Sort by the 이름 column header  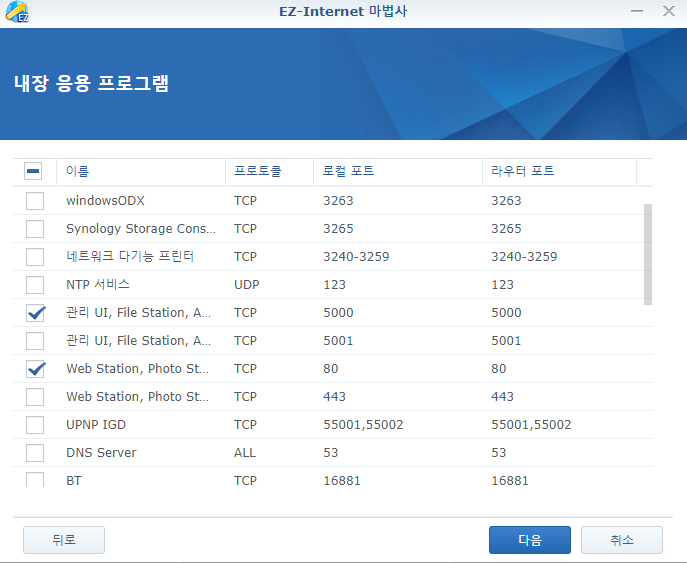pyautogui.click(x=141, y=171)
